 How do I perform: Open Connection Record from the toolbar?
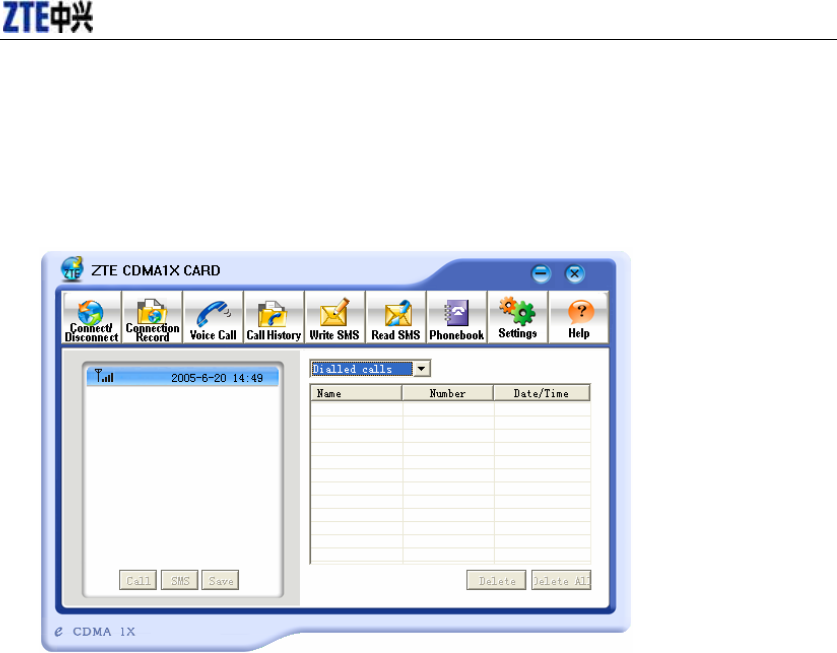pyautogui.click(x=152, y=318)
